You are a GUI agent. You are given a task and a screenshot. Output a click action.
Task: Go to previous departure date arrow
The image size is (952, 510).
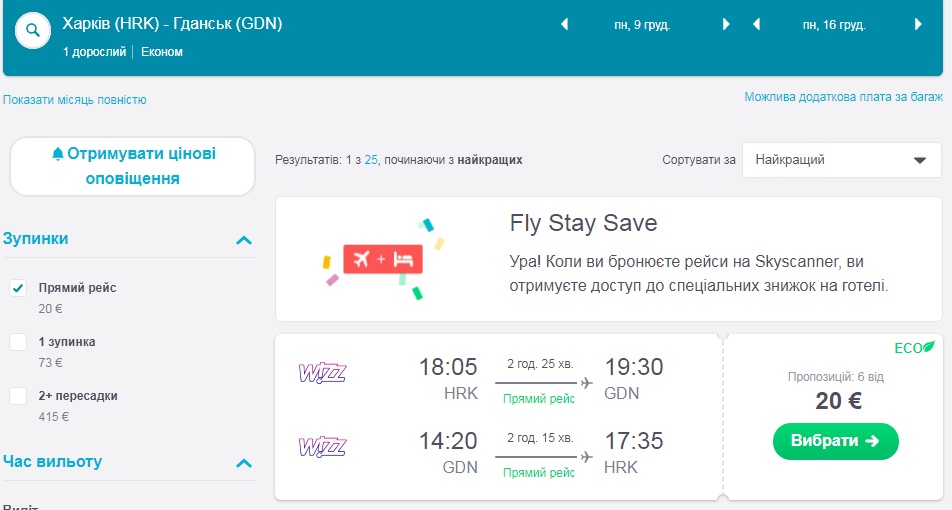[x=564, y=25]
